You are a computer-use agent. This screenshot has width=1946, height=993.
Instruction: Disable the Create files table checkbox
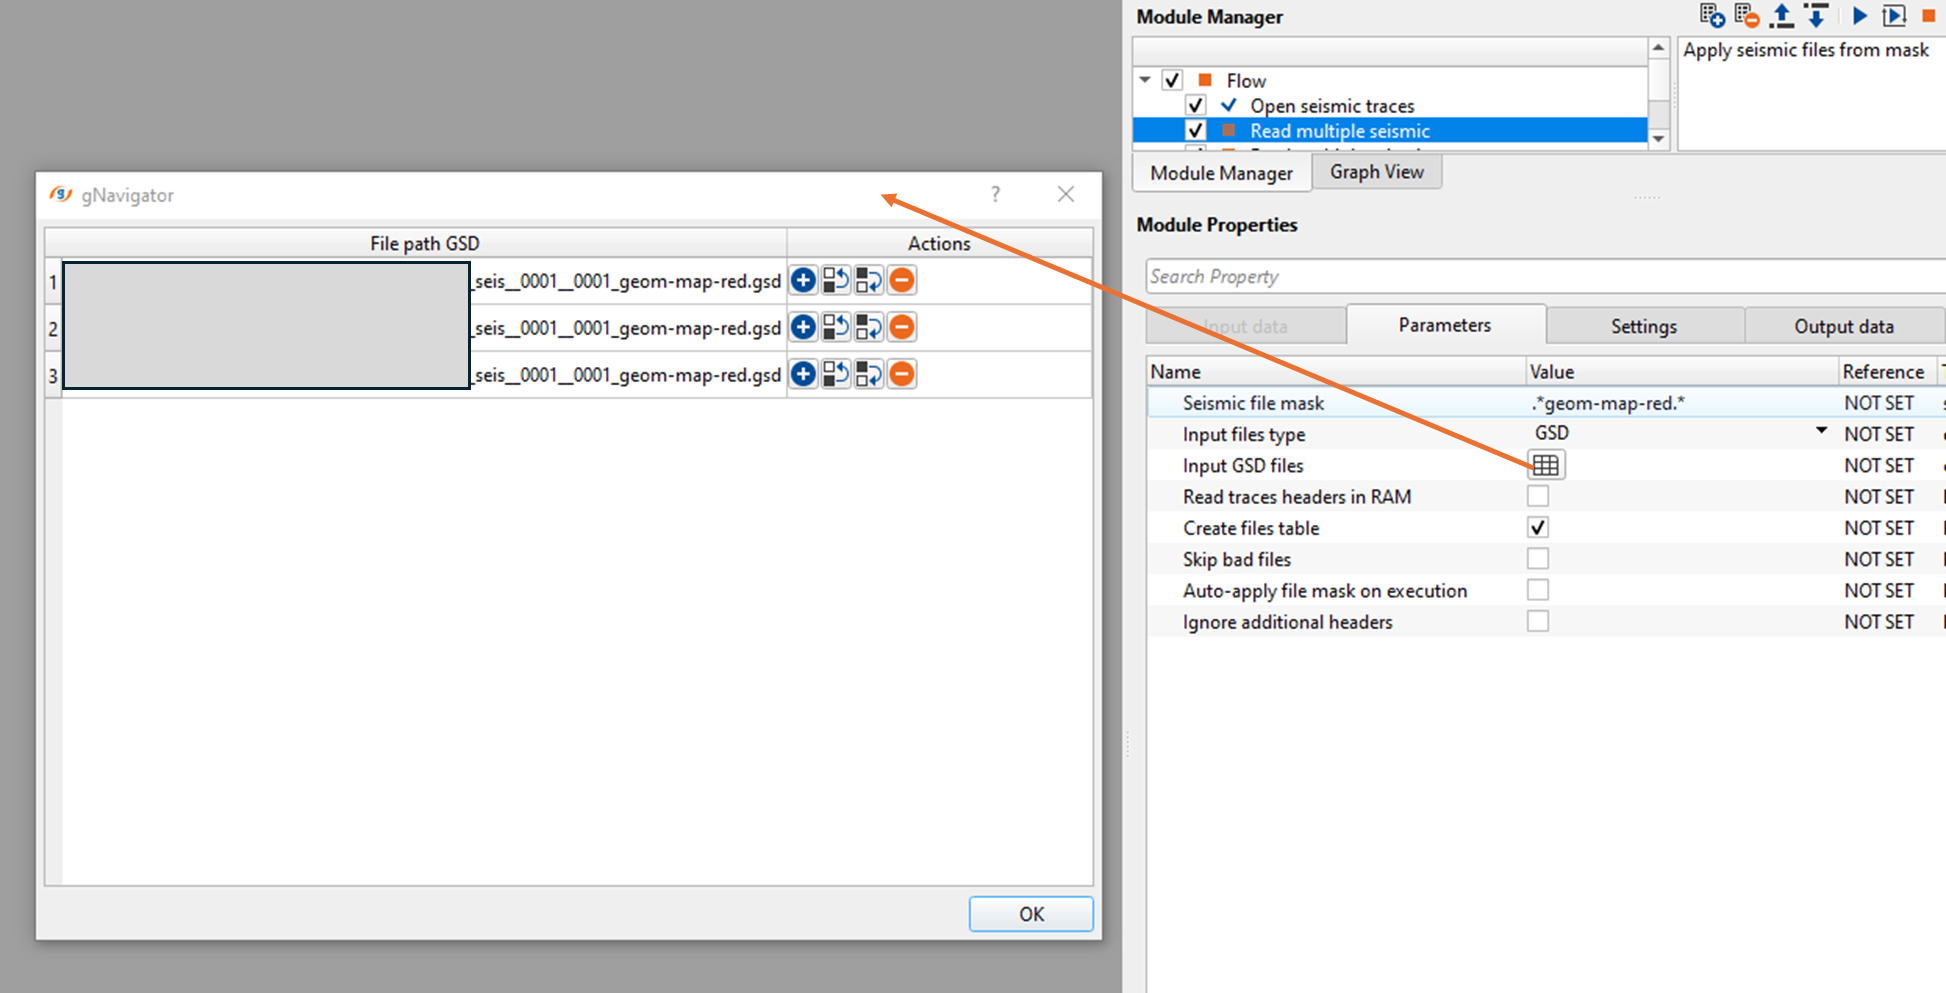click(x=1538, y=527)
